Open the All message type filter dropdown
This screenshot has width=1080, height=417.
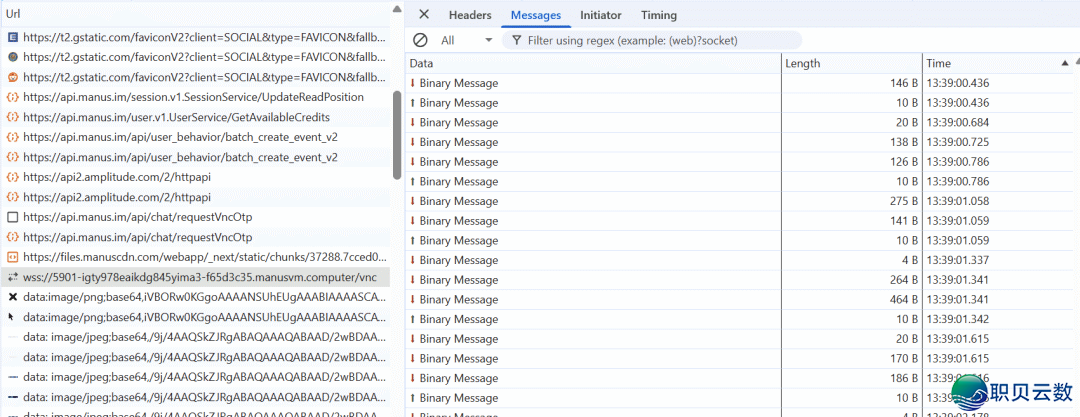point(467,40)
